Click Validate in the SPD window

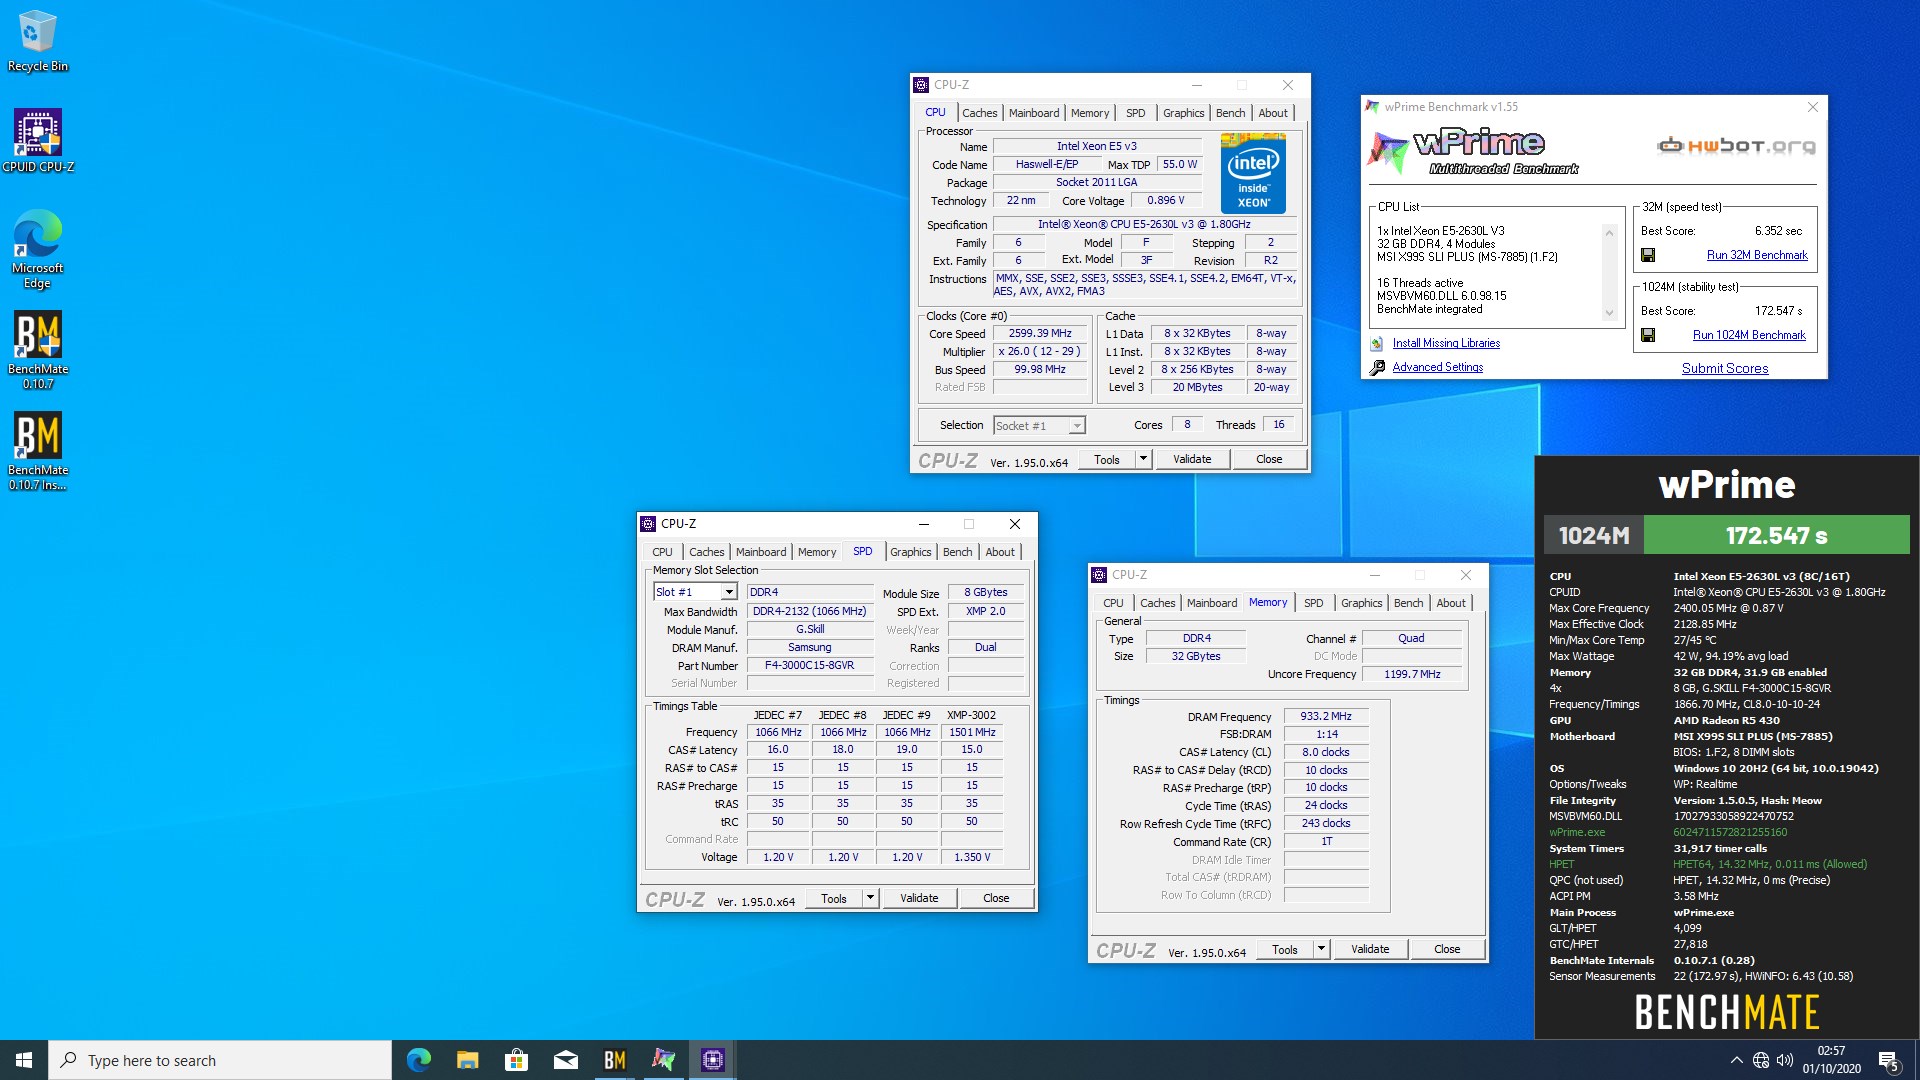click(x=919, y=898)
